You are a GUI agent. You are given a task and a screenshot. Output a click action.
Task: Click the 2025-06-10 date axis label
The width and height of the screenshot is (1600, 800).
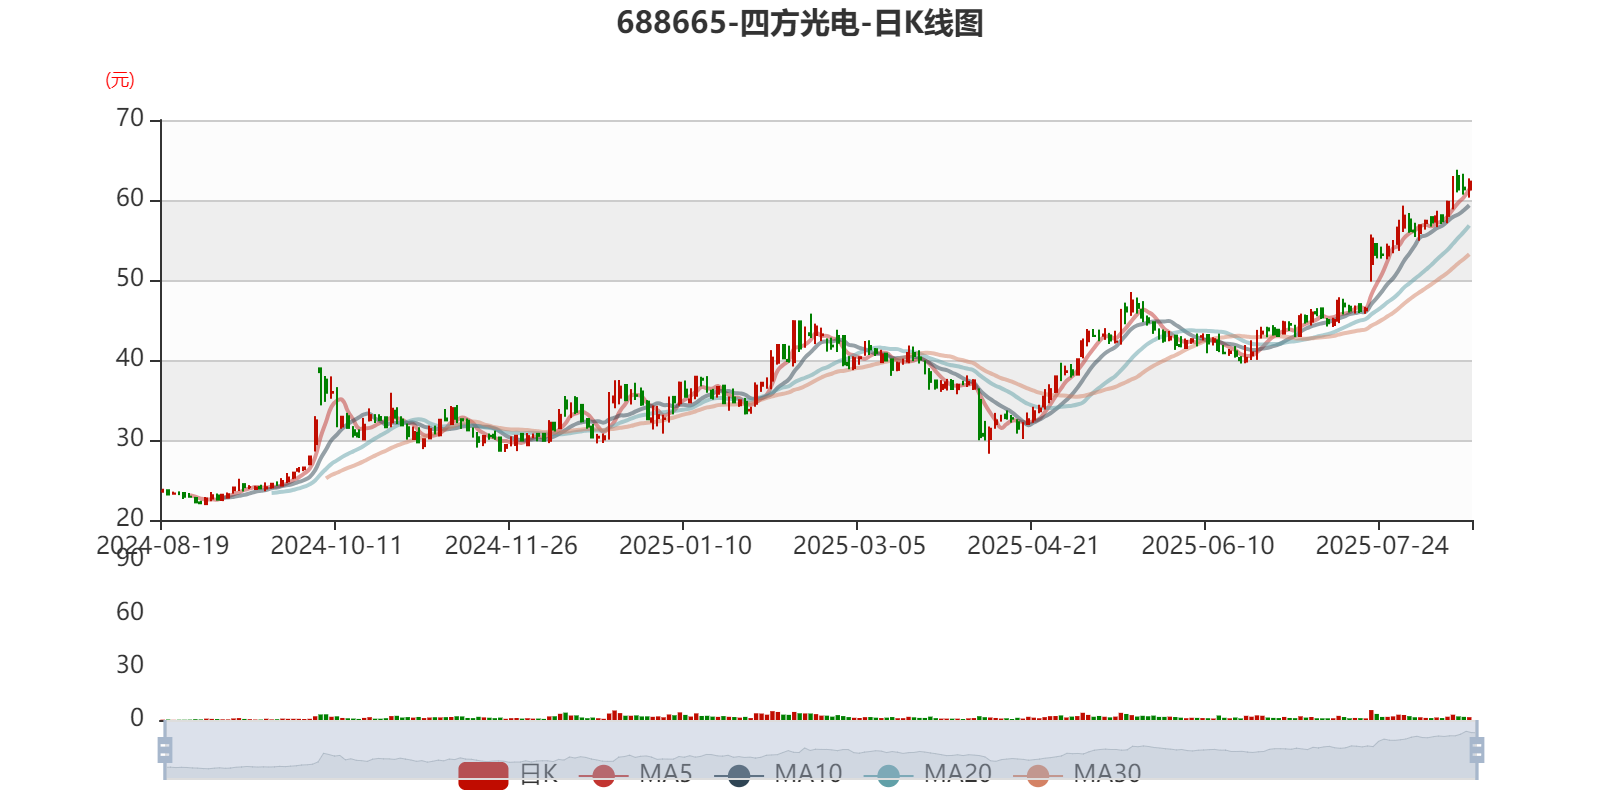[x=1208, y=546]
